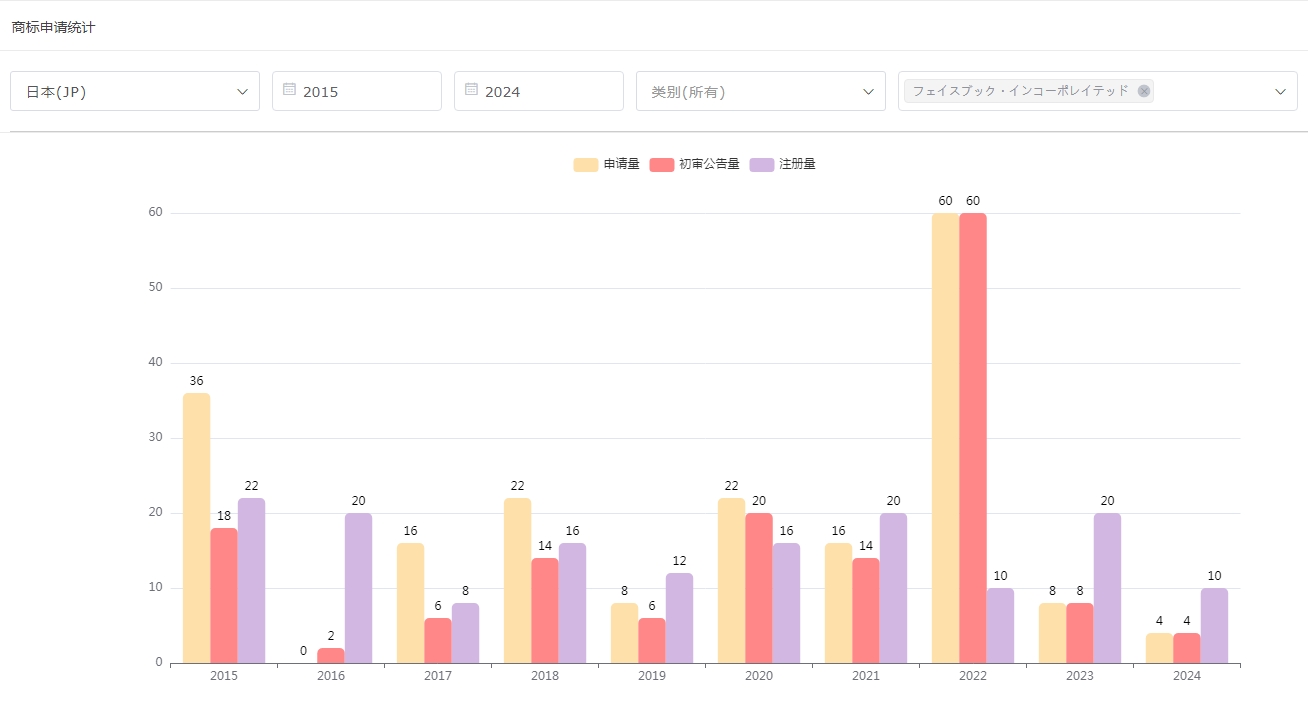
Task: Toggle the 初审公告量 legend series
Action: tap(694, 164)
